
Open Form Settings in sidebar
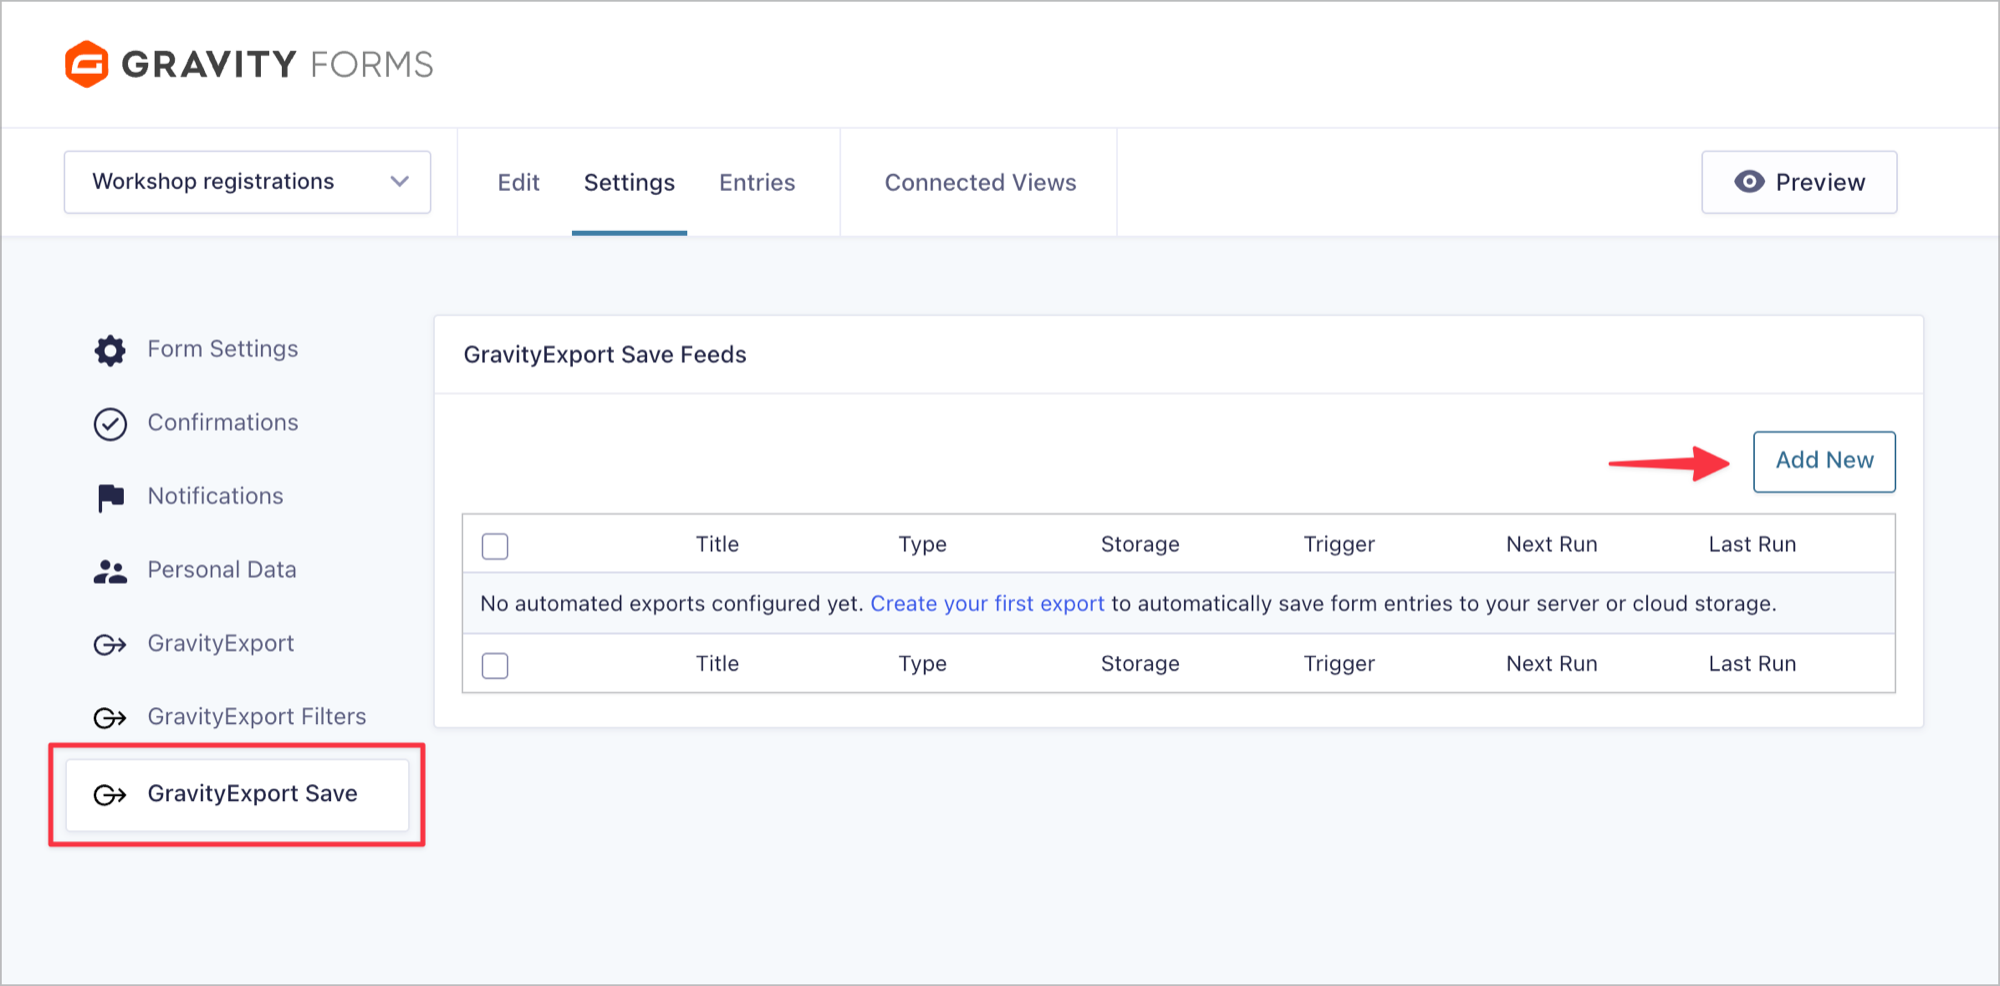coord(223,349)
